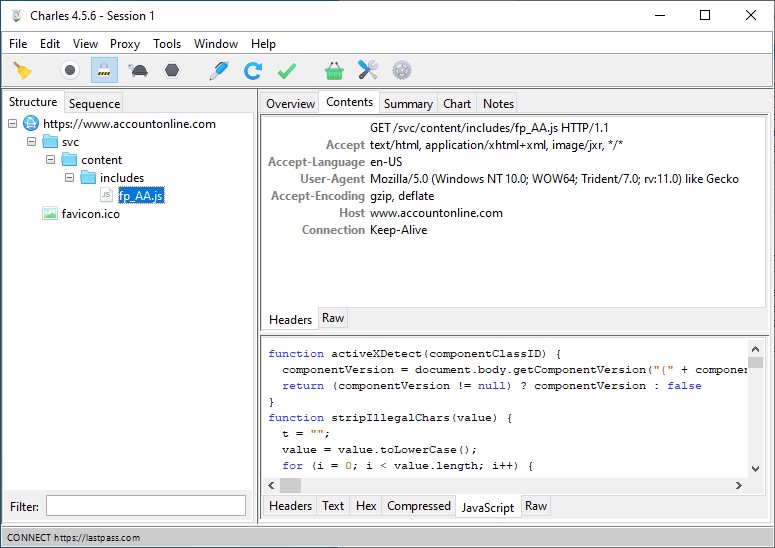Select favicon.ico in the tree
The height and width of the screenshot is (548, 775).
click(x=89, y=214)
